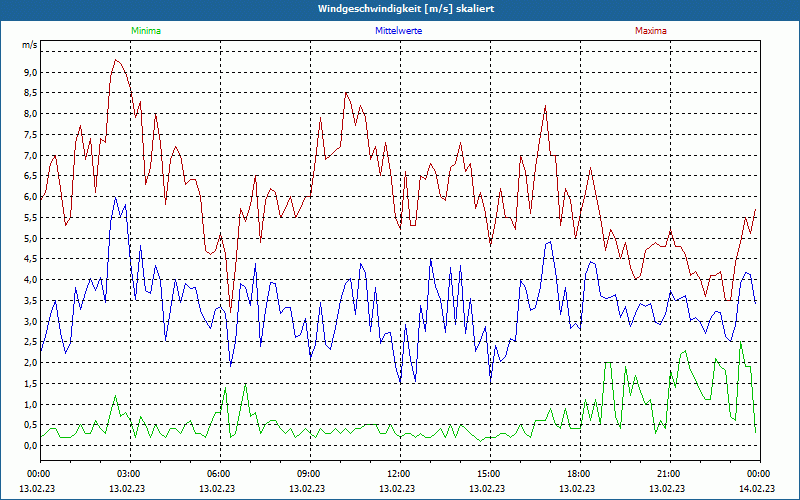Click the '4,5' y-axis value

(x=31, y=259)
